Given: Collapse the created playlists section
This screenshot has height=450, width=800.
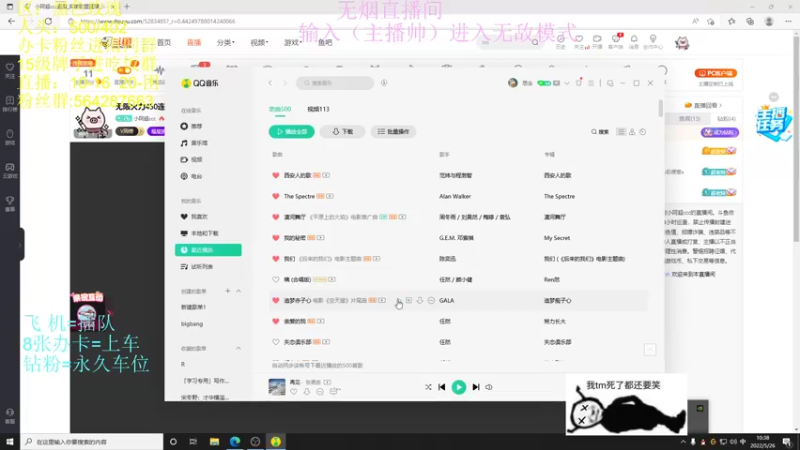Looking at the screenshot, I should pos(238,291).
